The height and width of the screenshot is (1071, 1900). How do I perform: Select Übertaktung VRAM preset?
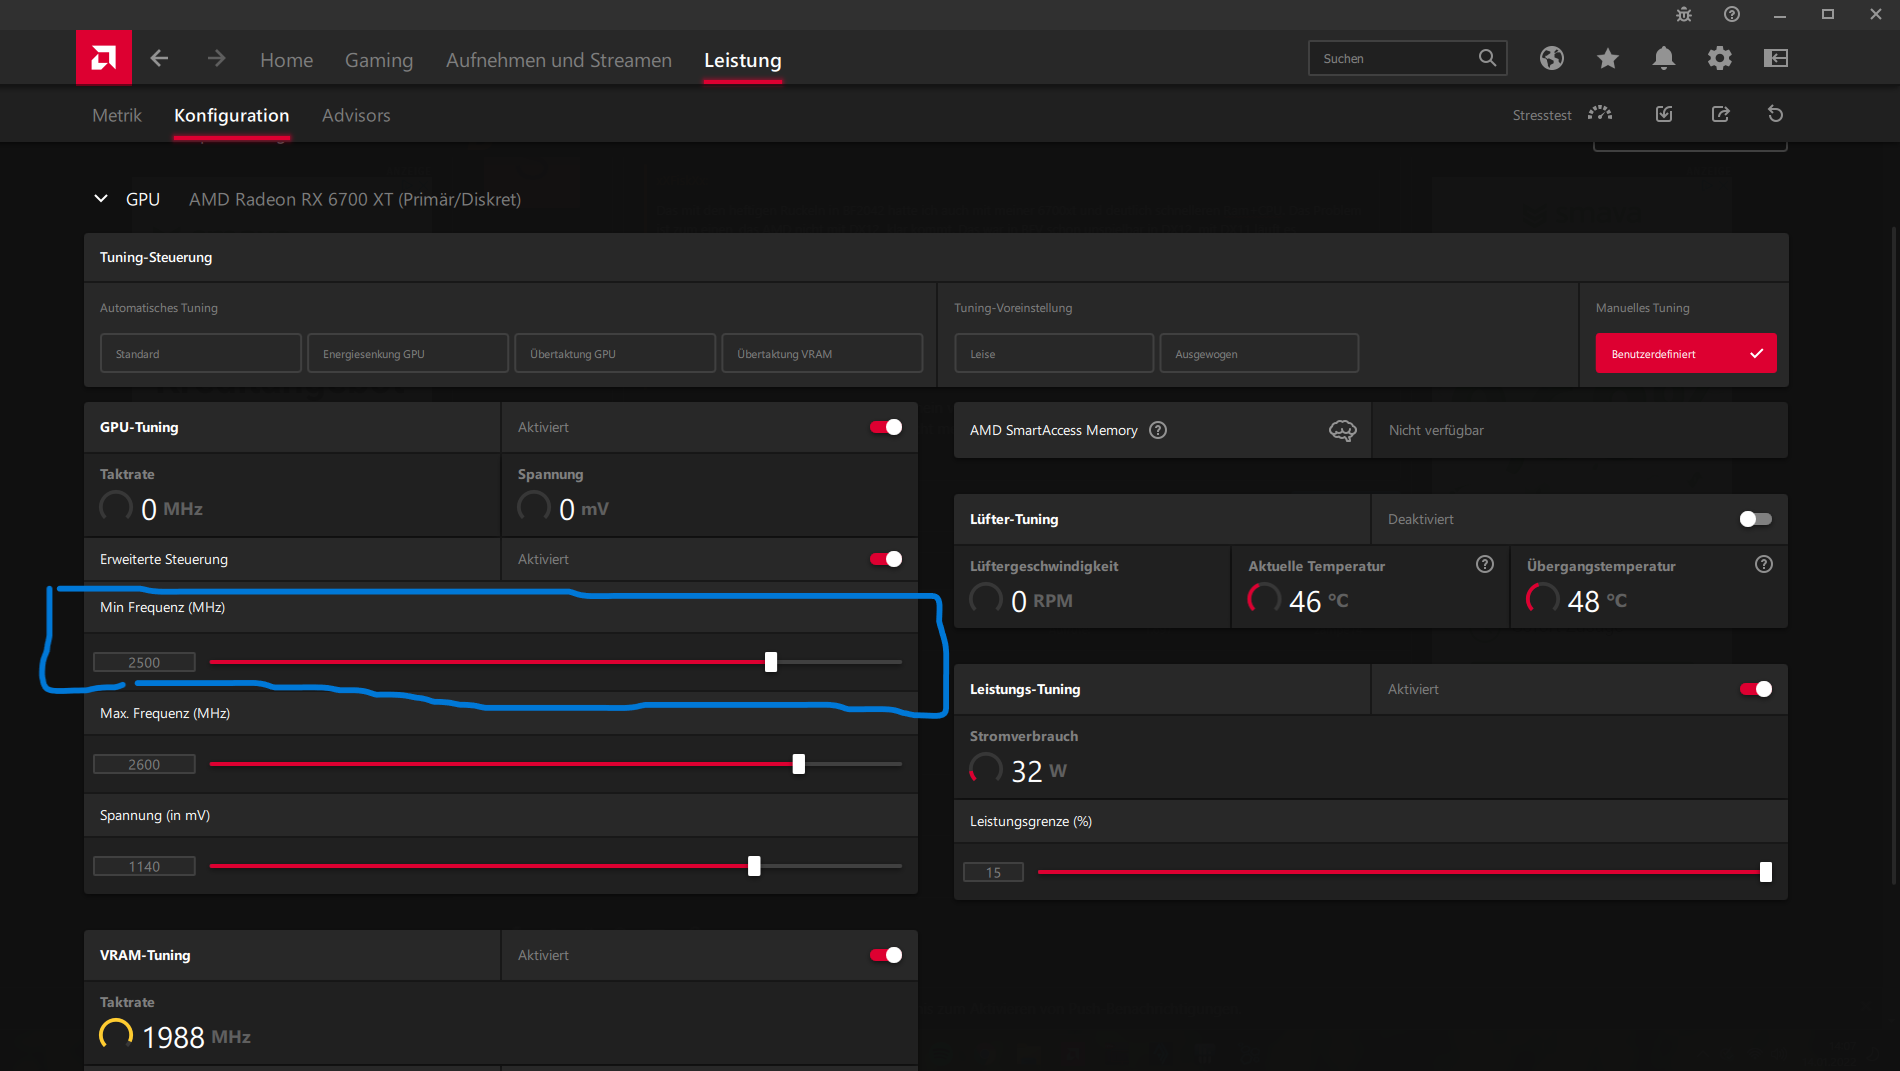pyautogui.click(x=822, y=353)
